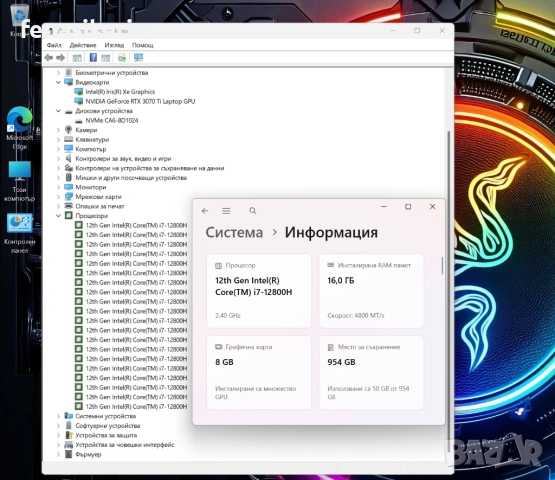
Task: Click the back arrow in Settings window
Action: coord(205,211)
